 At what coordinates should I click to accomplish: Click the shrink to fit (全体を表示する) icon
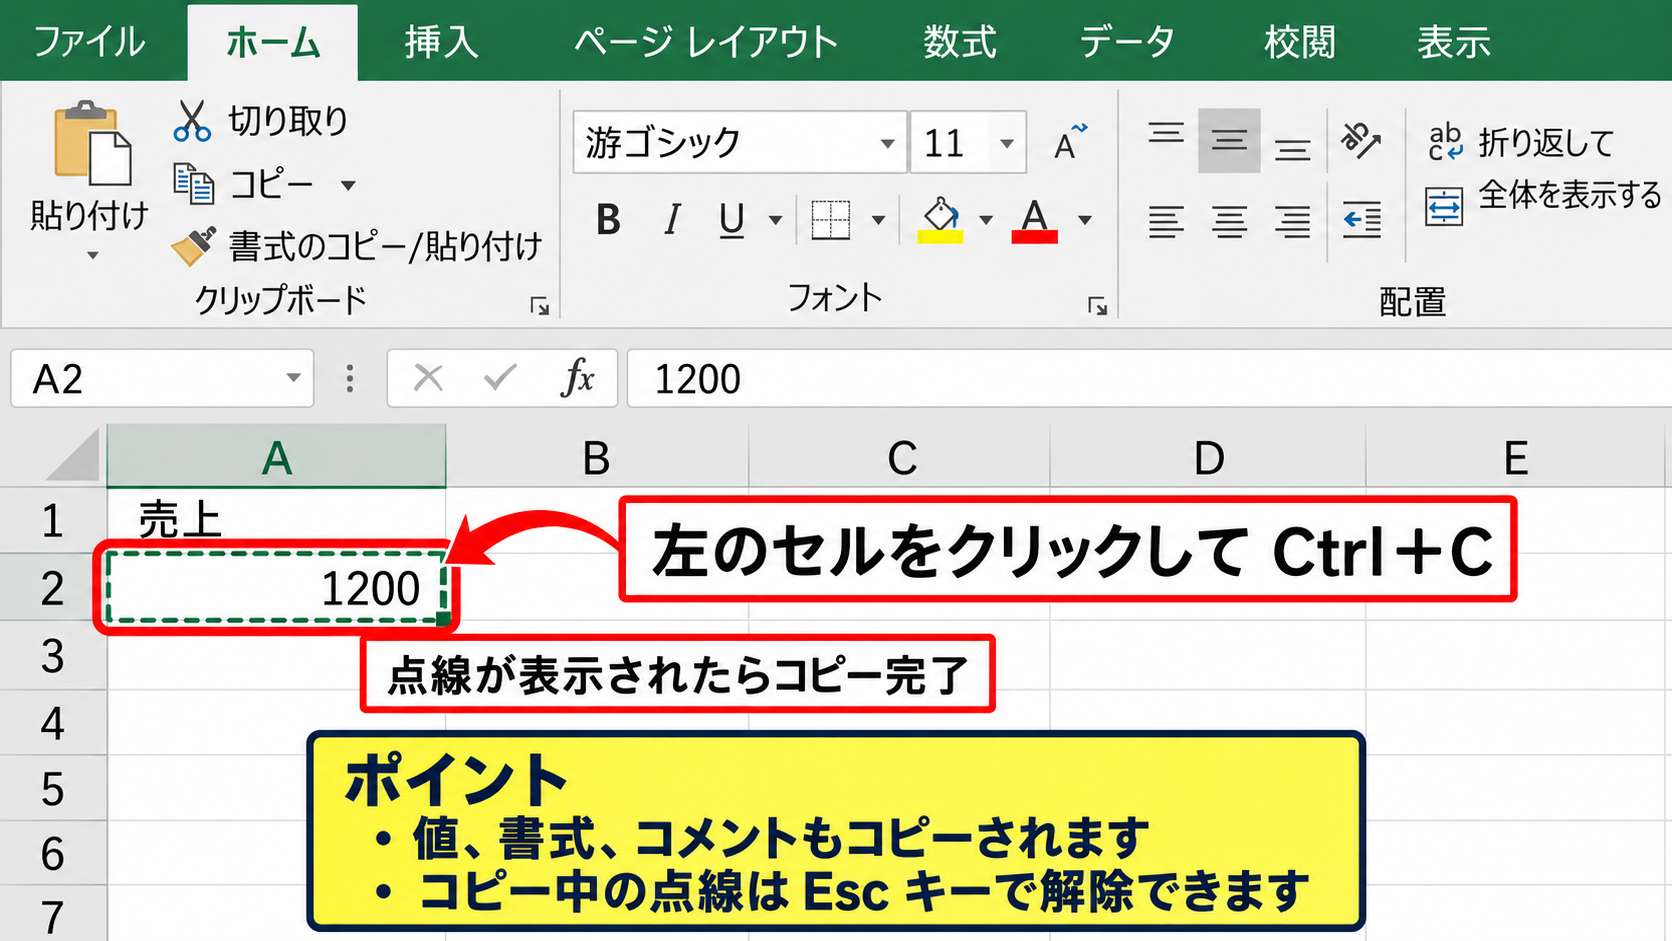click(1444, 207)
